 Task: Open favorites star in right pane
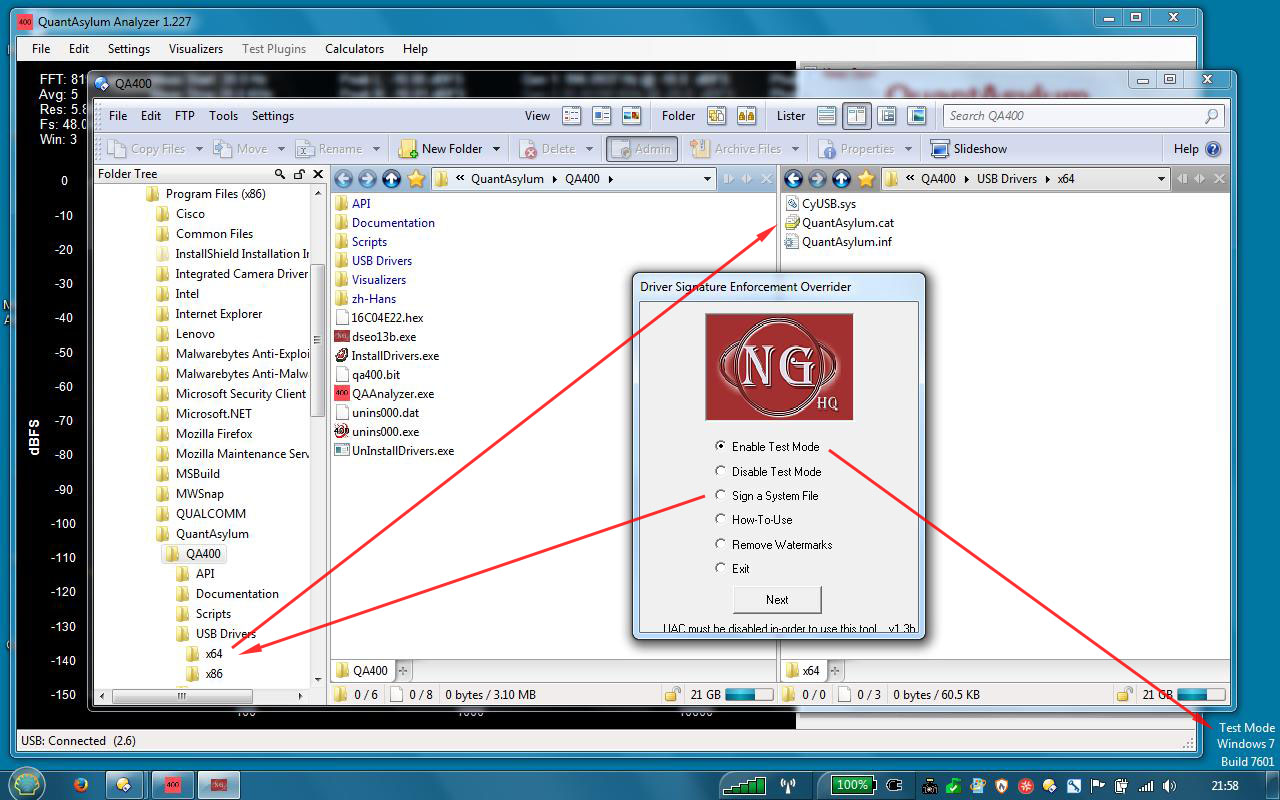(x=866, y=179)
